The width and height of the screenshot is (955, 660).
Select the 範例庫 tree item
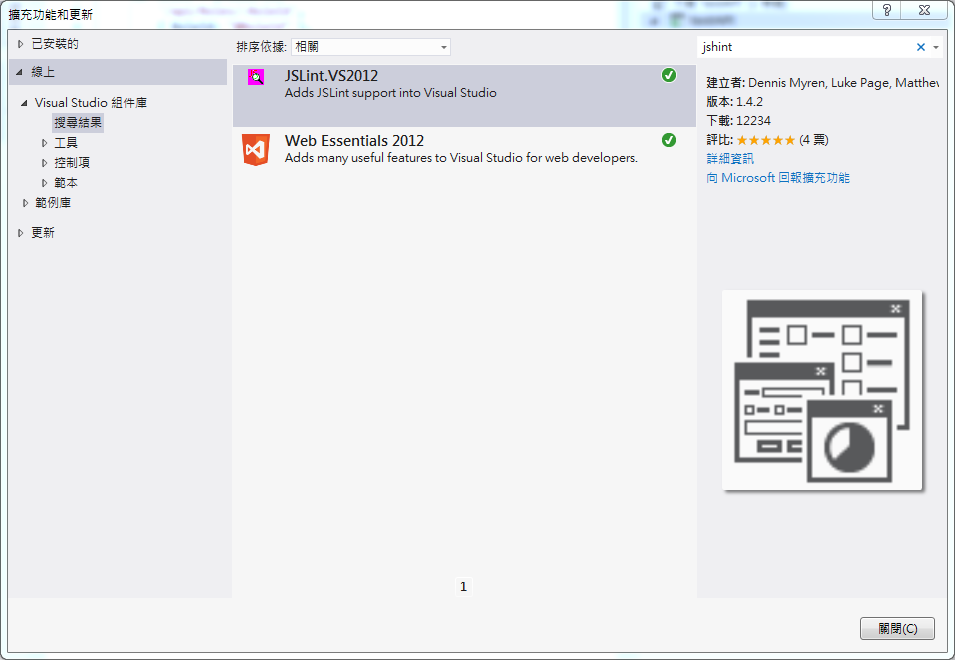pos(53,203)
